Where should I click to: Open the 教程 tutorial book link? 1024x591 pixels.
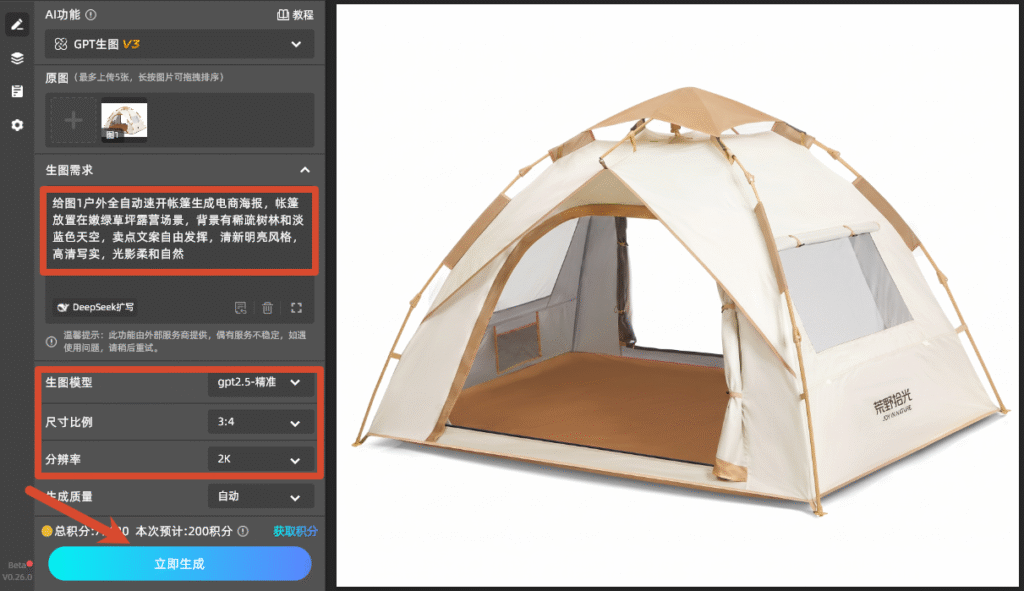pyautogui.click(x=295, y=14)
